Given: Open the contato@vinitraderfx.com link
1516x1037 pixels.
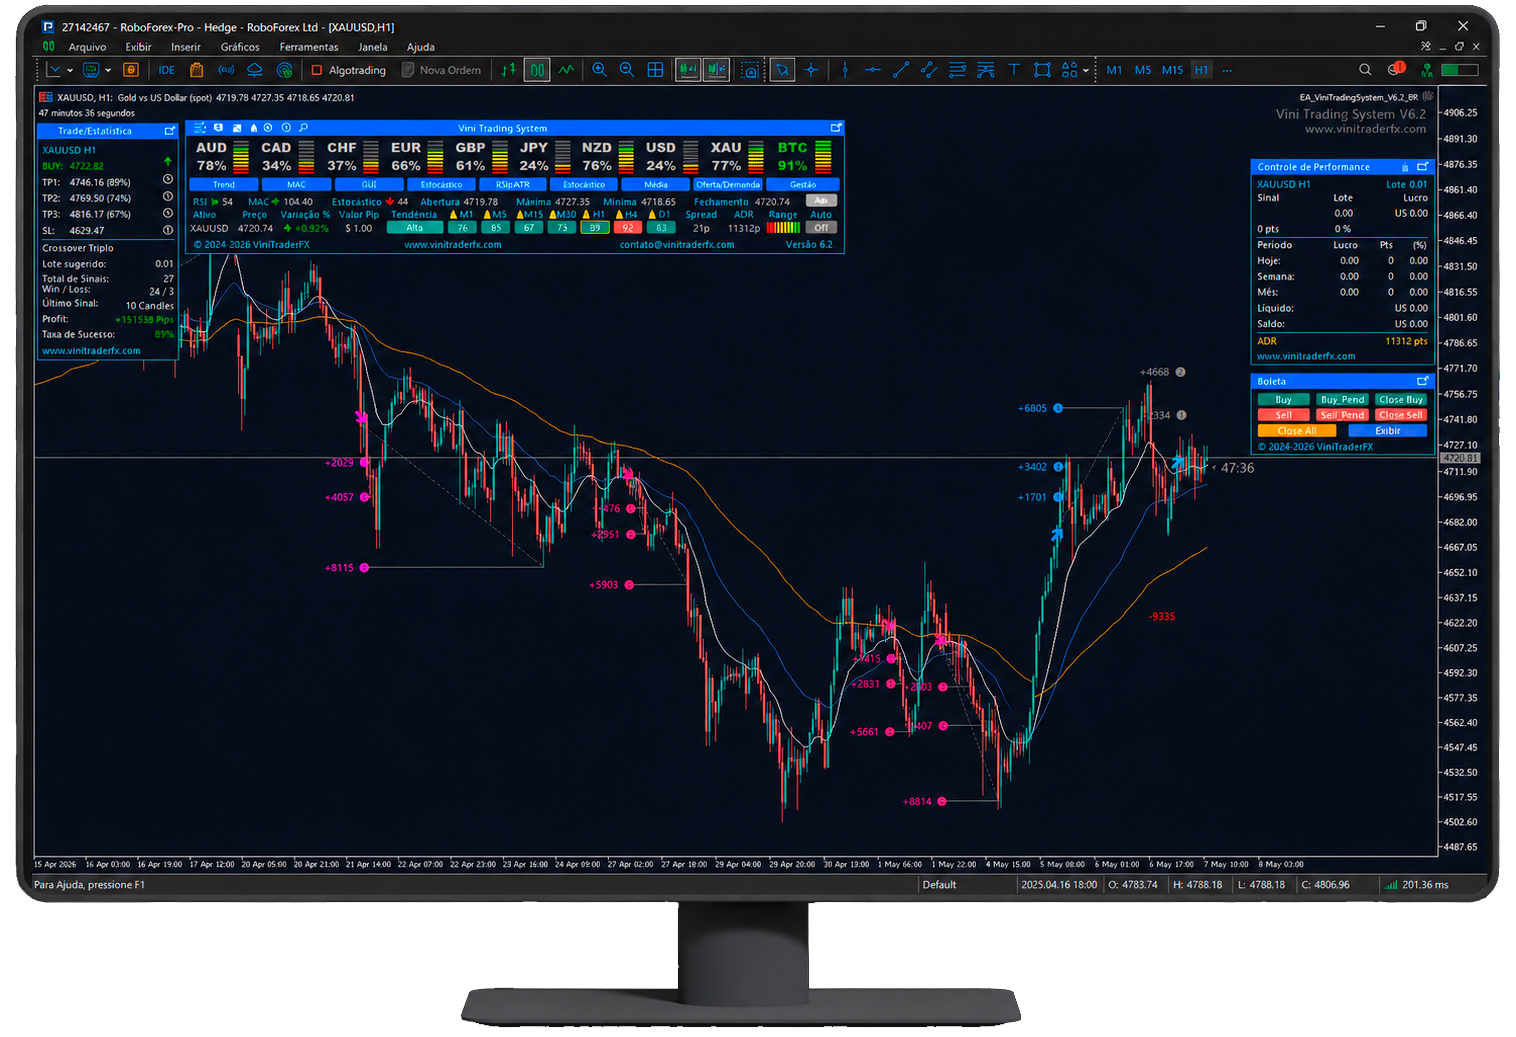Looking at the screenshot, I should (x=677, y=245).
